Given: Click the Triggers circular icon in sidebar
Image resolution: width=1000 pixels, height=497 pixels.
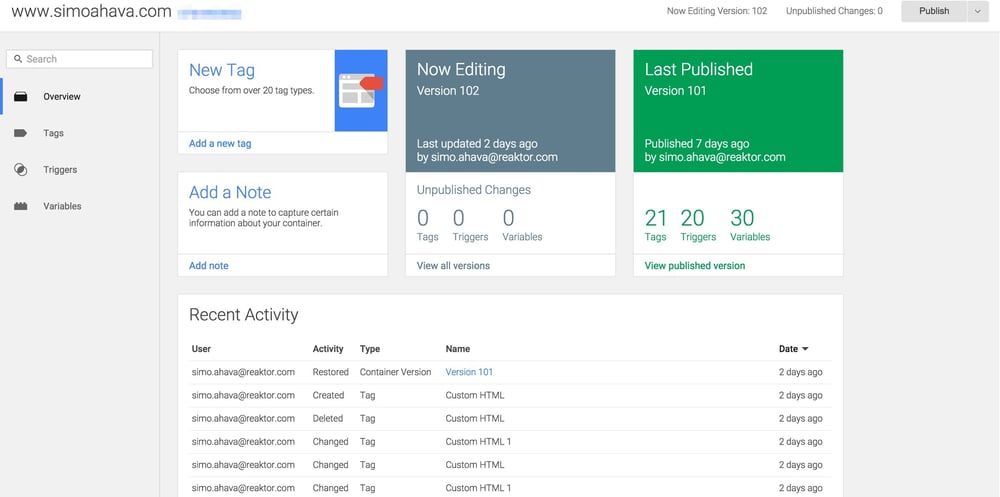Looking at the screenshot, I should click(x=20, y=170).
